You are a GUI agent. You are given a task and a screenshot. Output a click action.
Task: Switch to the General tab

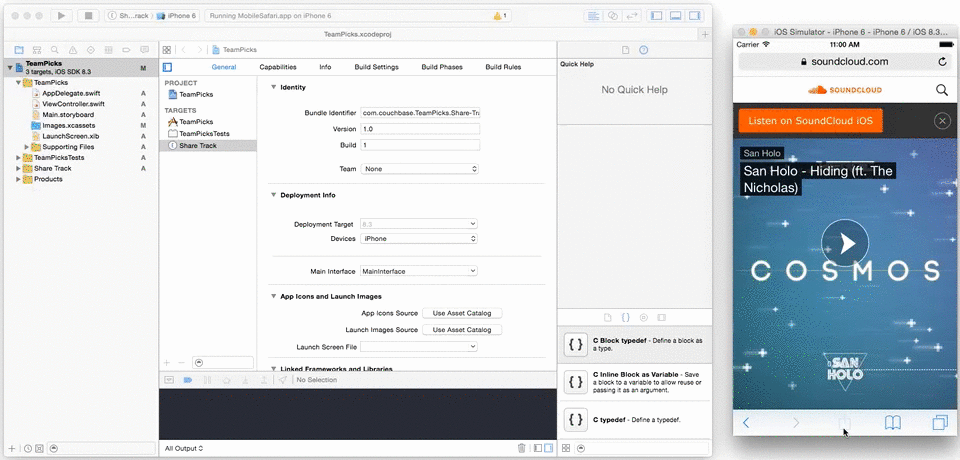tap(224, 67)
